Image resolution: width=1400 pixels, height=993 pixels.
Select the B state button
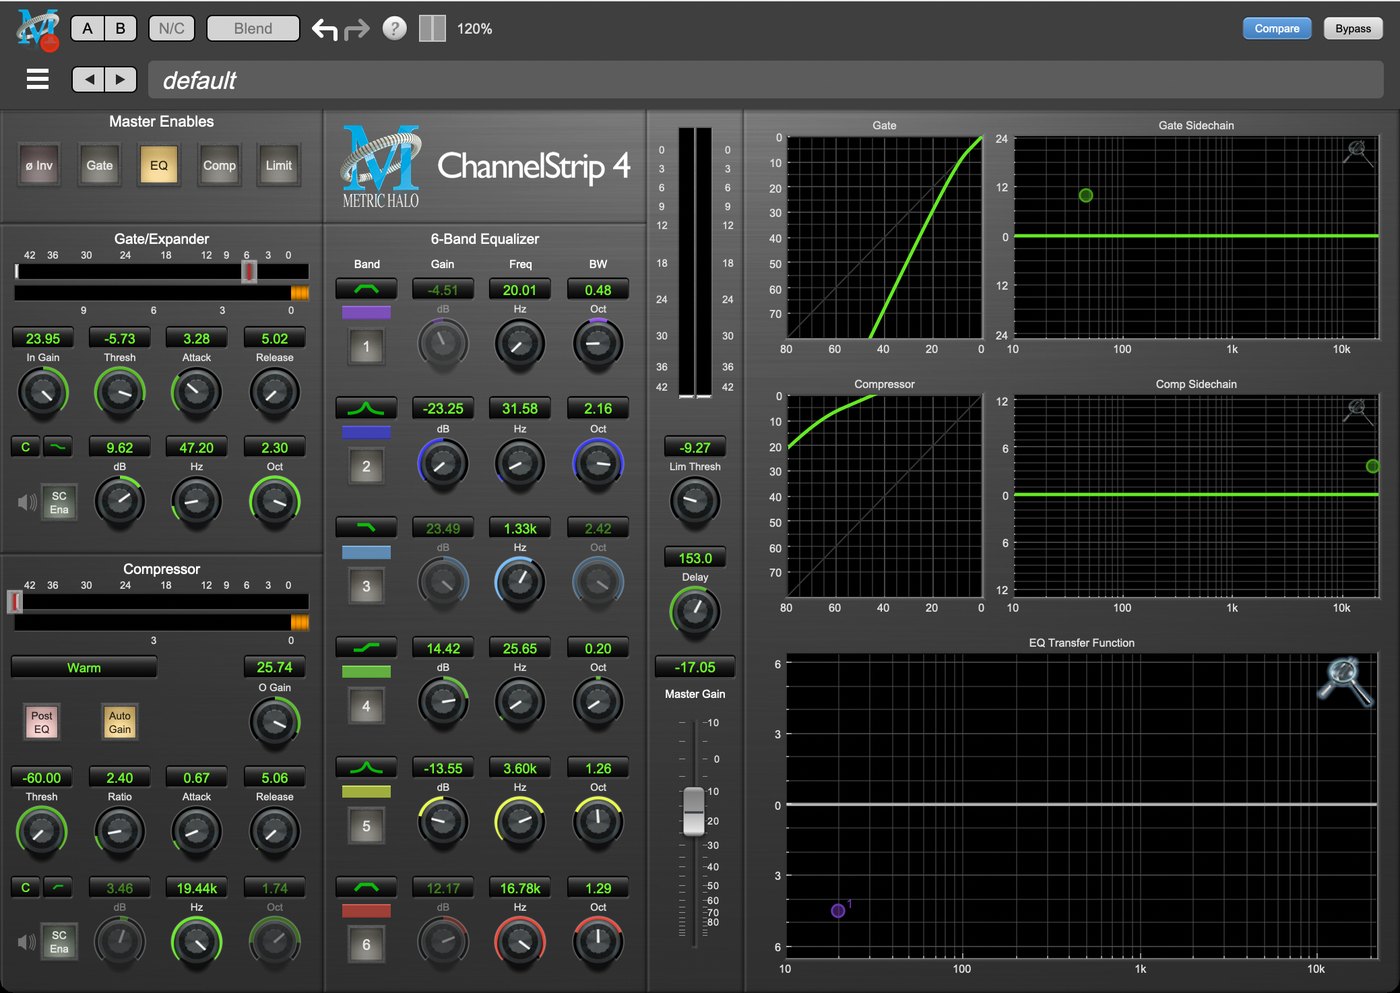click(x=120, y=28)
